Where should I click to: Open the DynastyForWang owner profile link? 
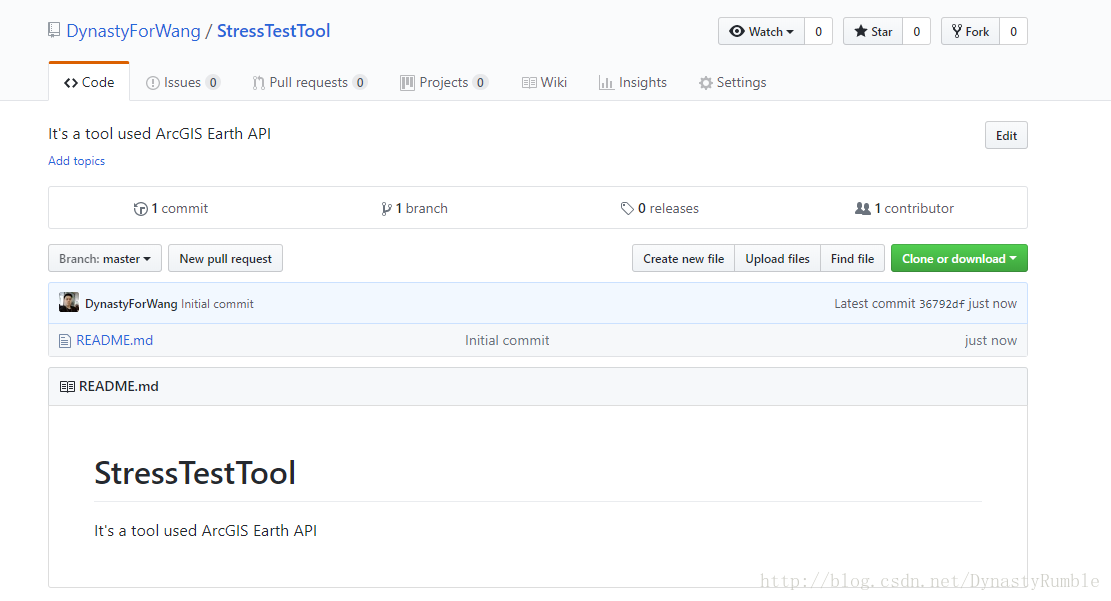click(133, 31)
